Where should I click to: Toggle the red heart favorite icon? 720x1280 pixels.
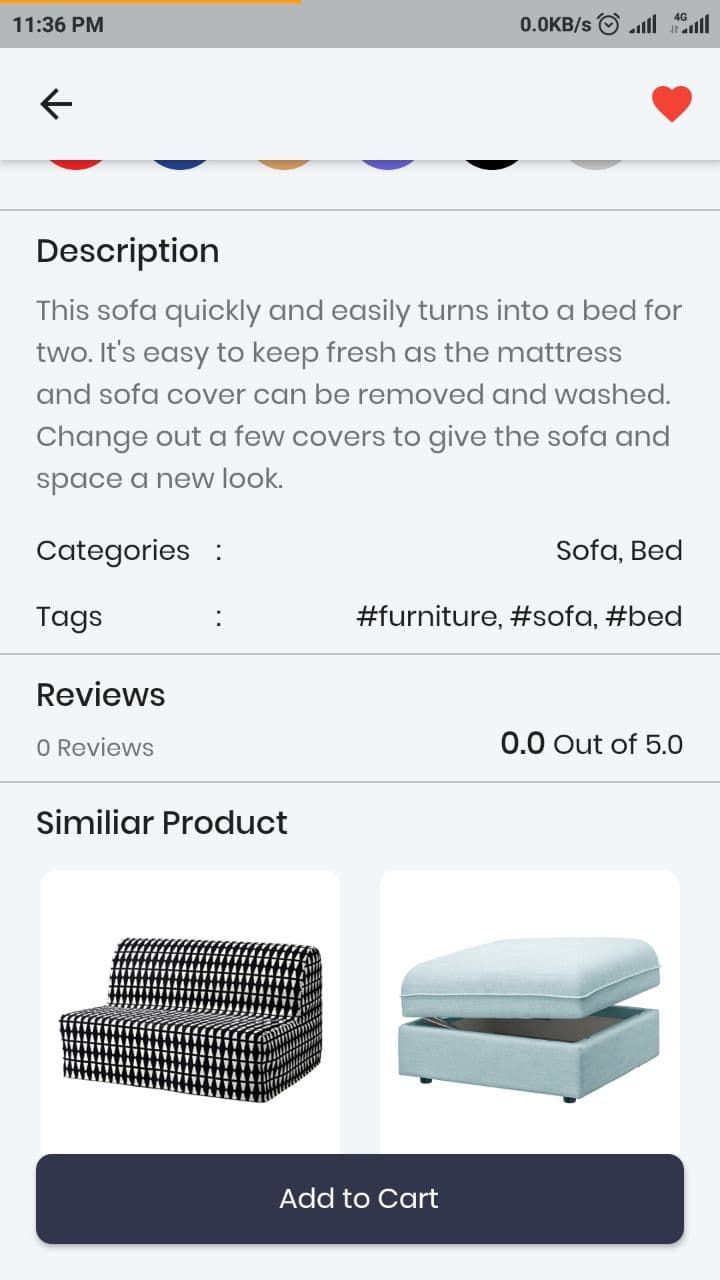[671, 104]
